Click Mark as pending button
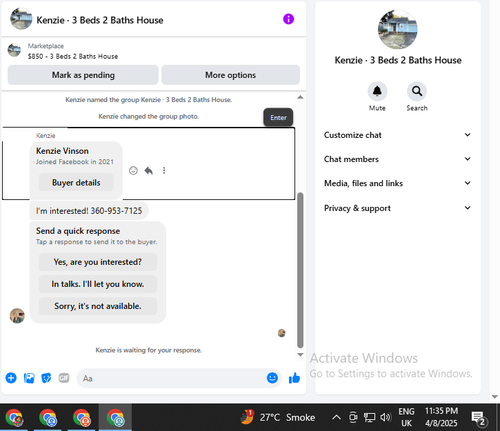The height and width of the screenshot is (431, 500). coord(83,75)
